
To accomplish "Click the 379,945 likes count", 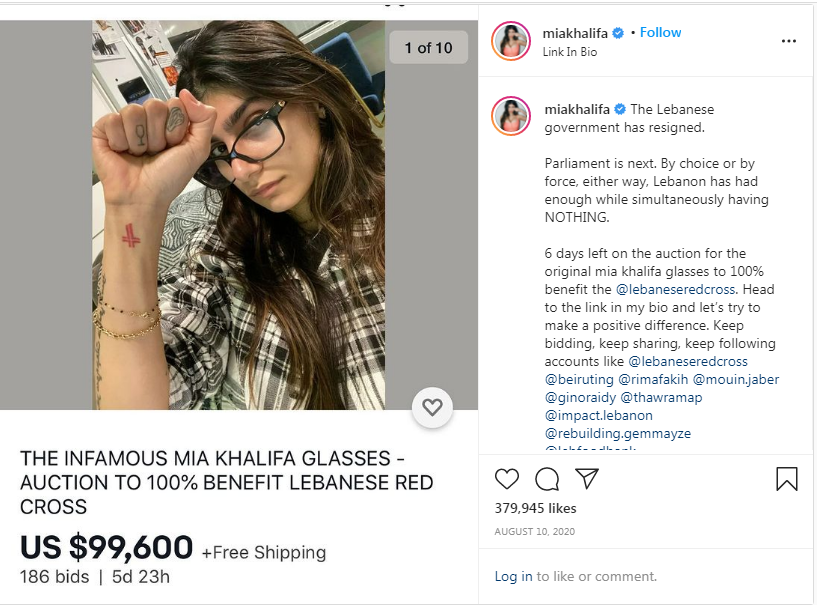I will point(536,508).
